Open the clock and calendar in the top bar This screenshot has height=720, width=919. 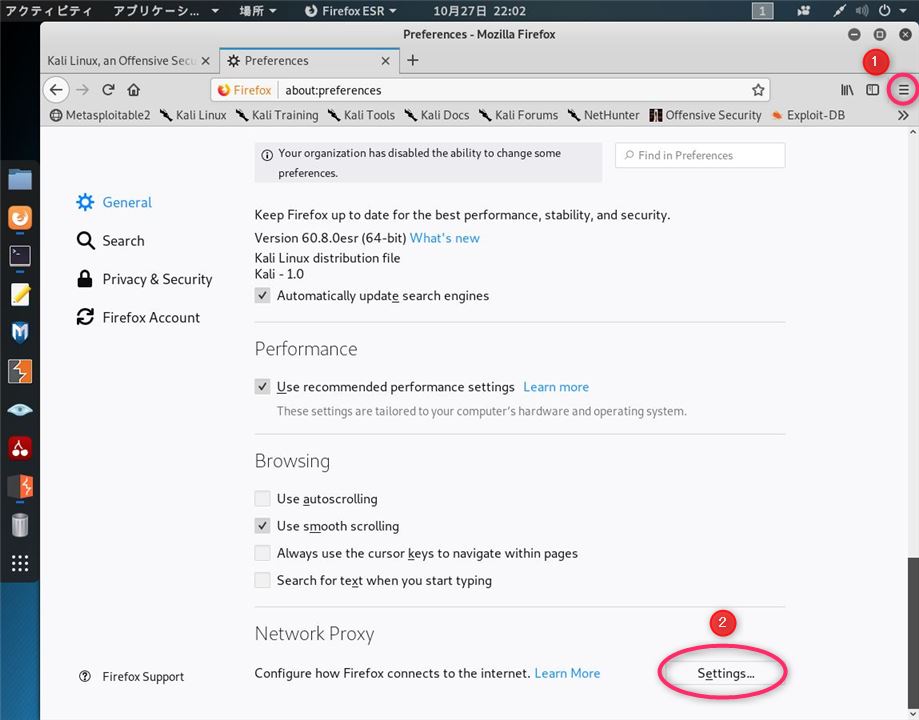tap(479, 11)
